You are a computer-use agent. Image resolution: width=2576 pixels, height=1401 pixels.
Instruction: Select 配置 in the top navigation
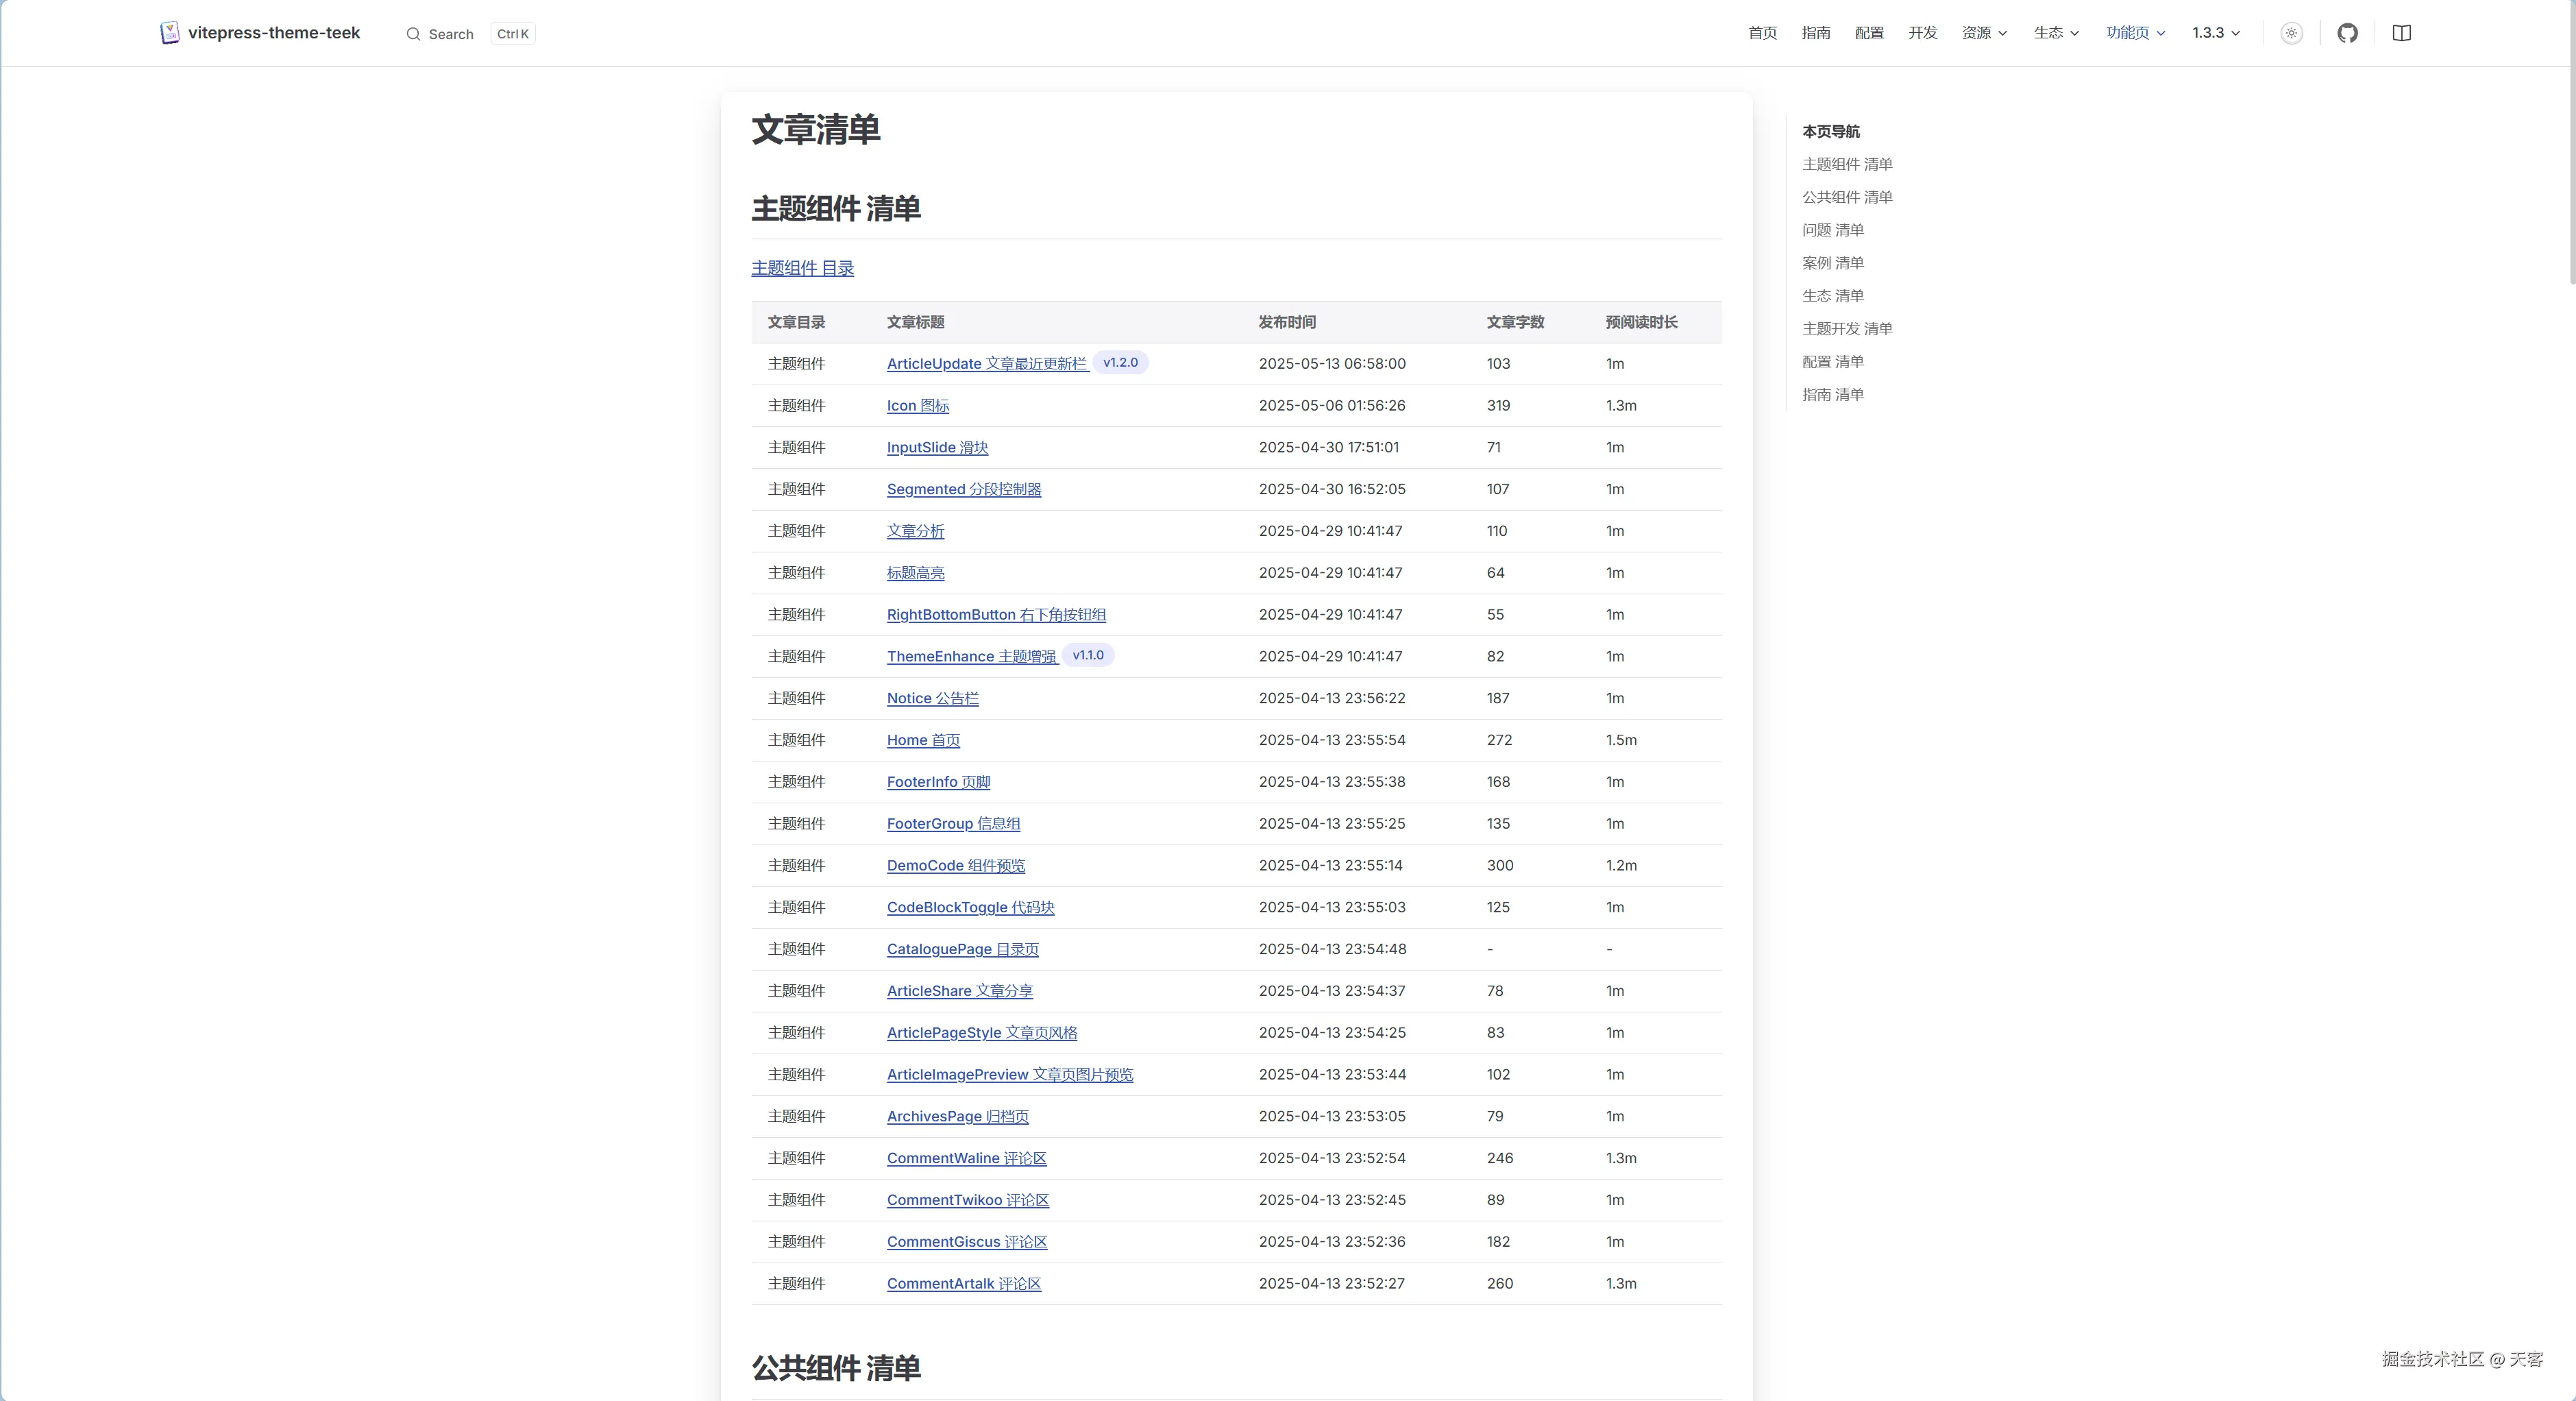1869,33
